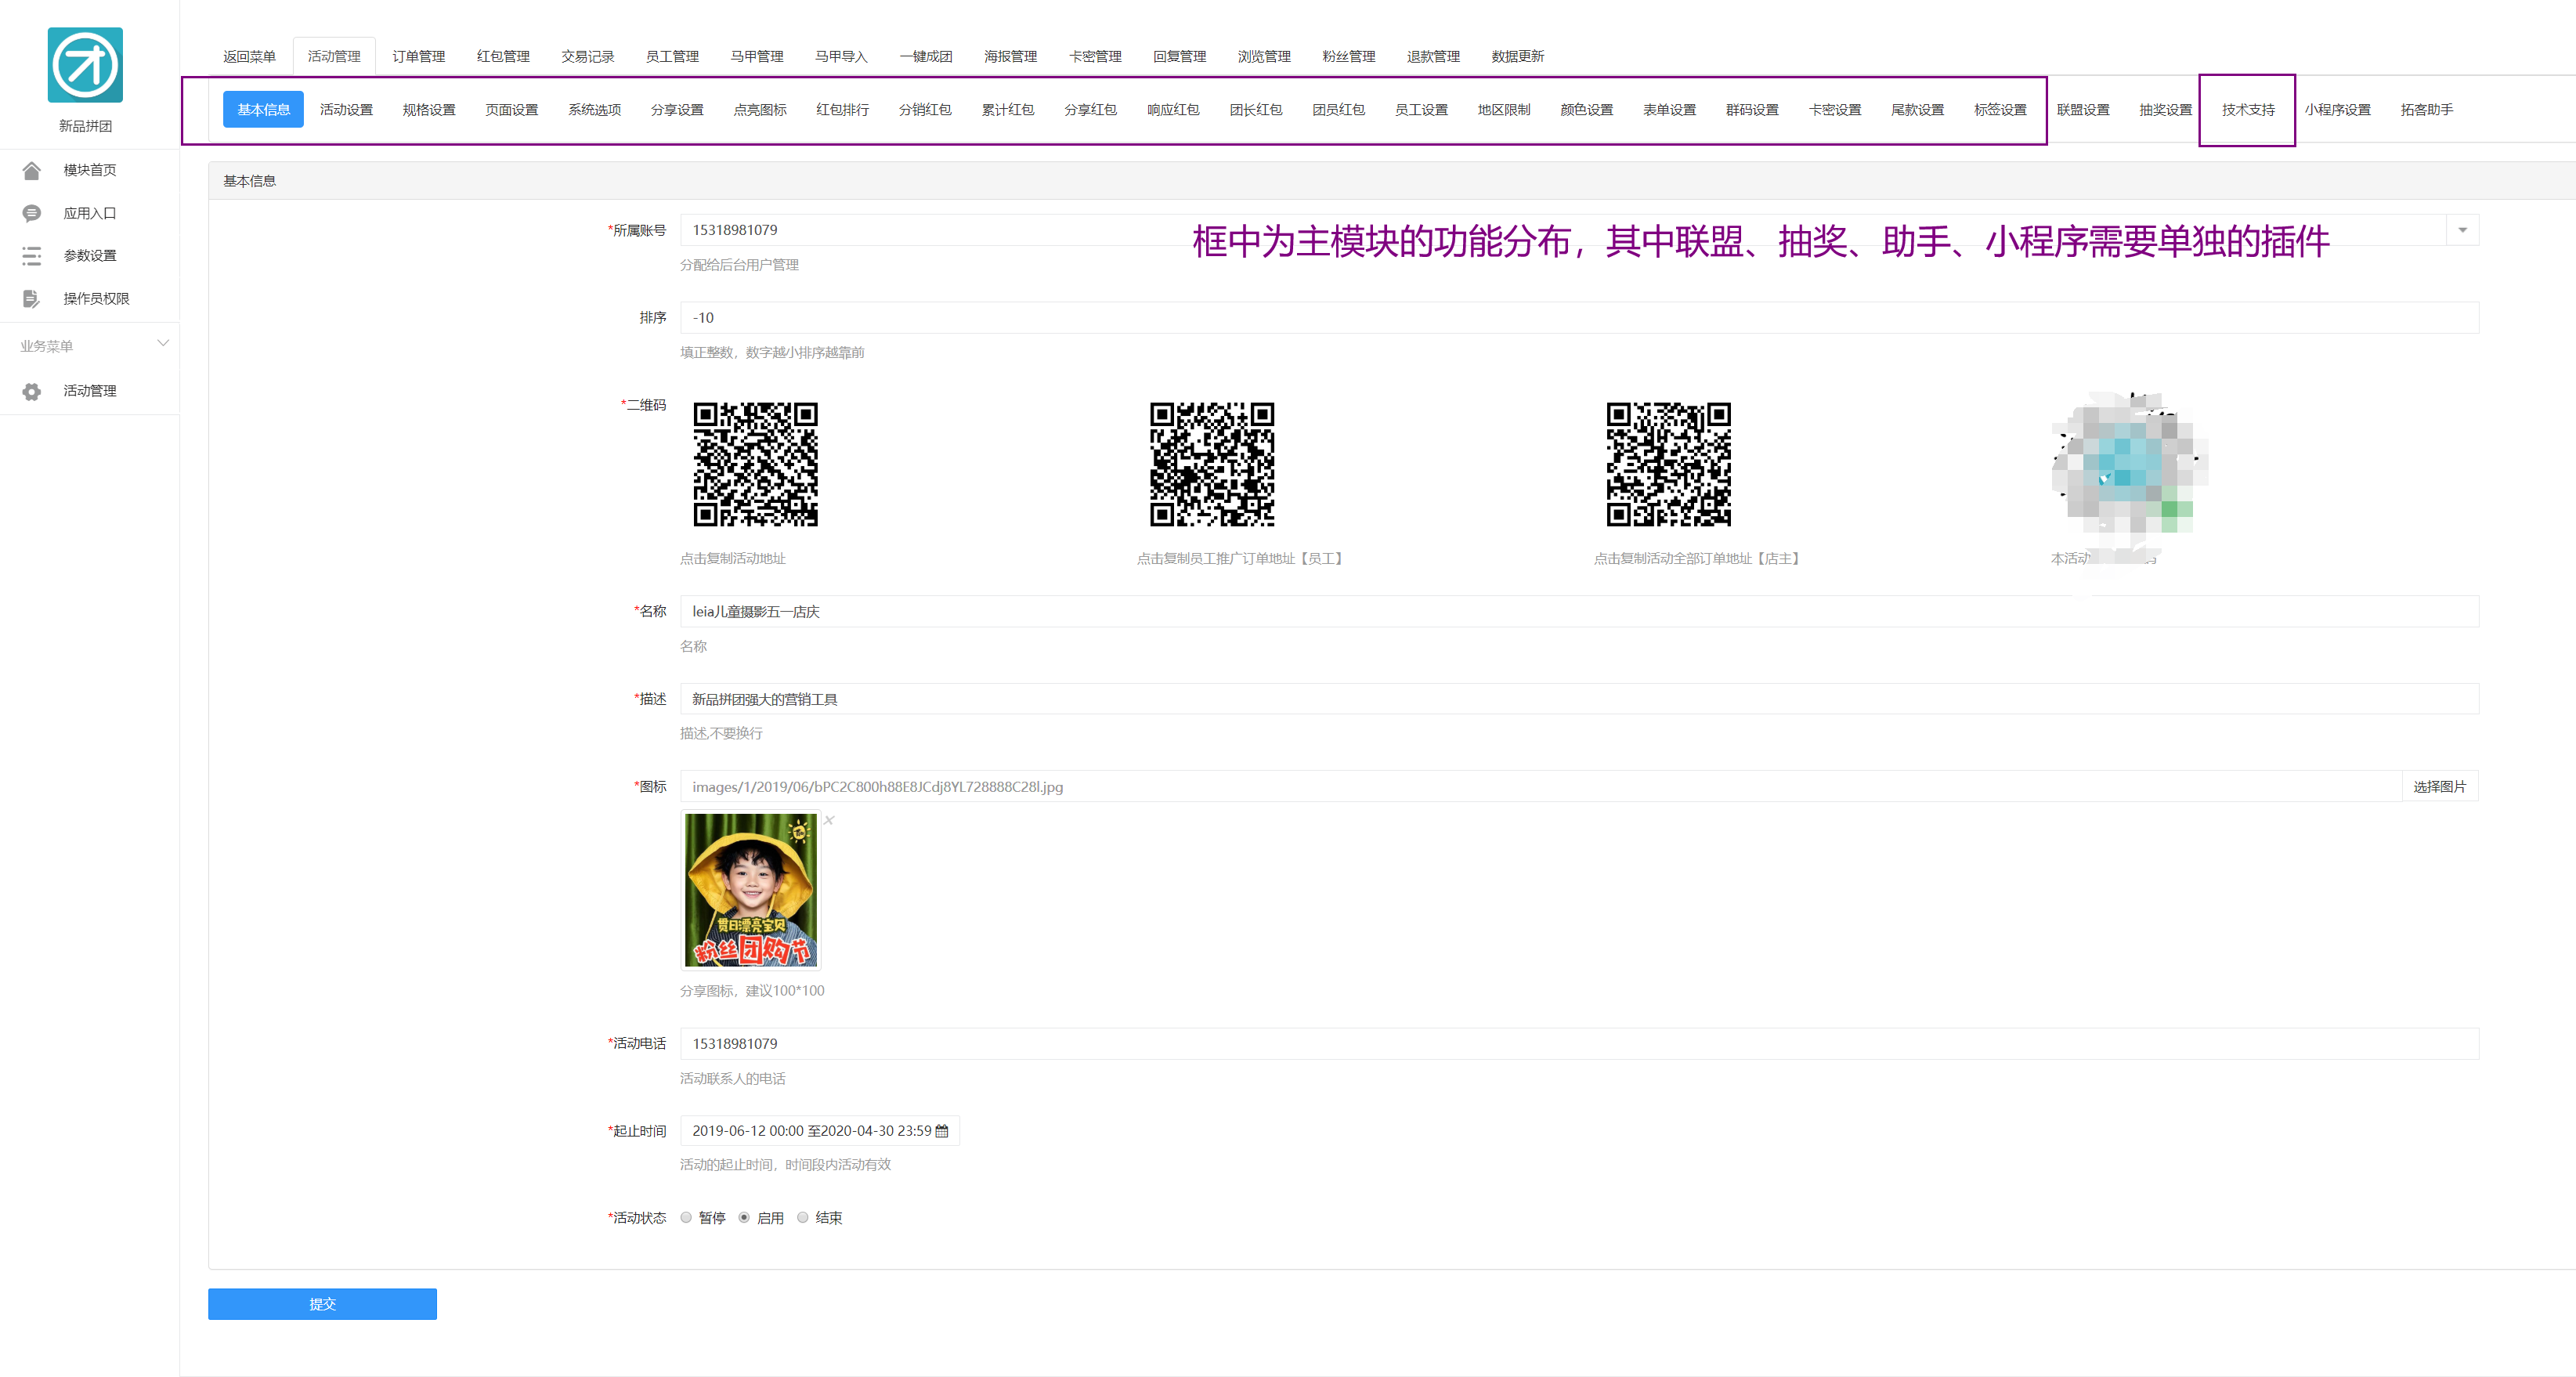This screenshot has width=2576, height=1377.
Task: Open the 粉丝管理 tab
Action: [x=1348, y=56]
